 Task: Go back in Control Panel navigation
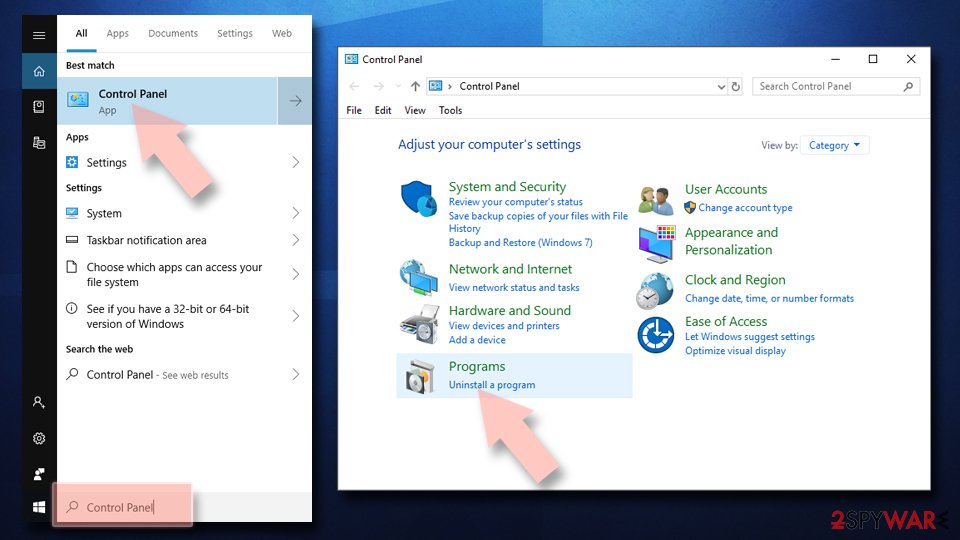coord(354,86)
